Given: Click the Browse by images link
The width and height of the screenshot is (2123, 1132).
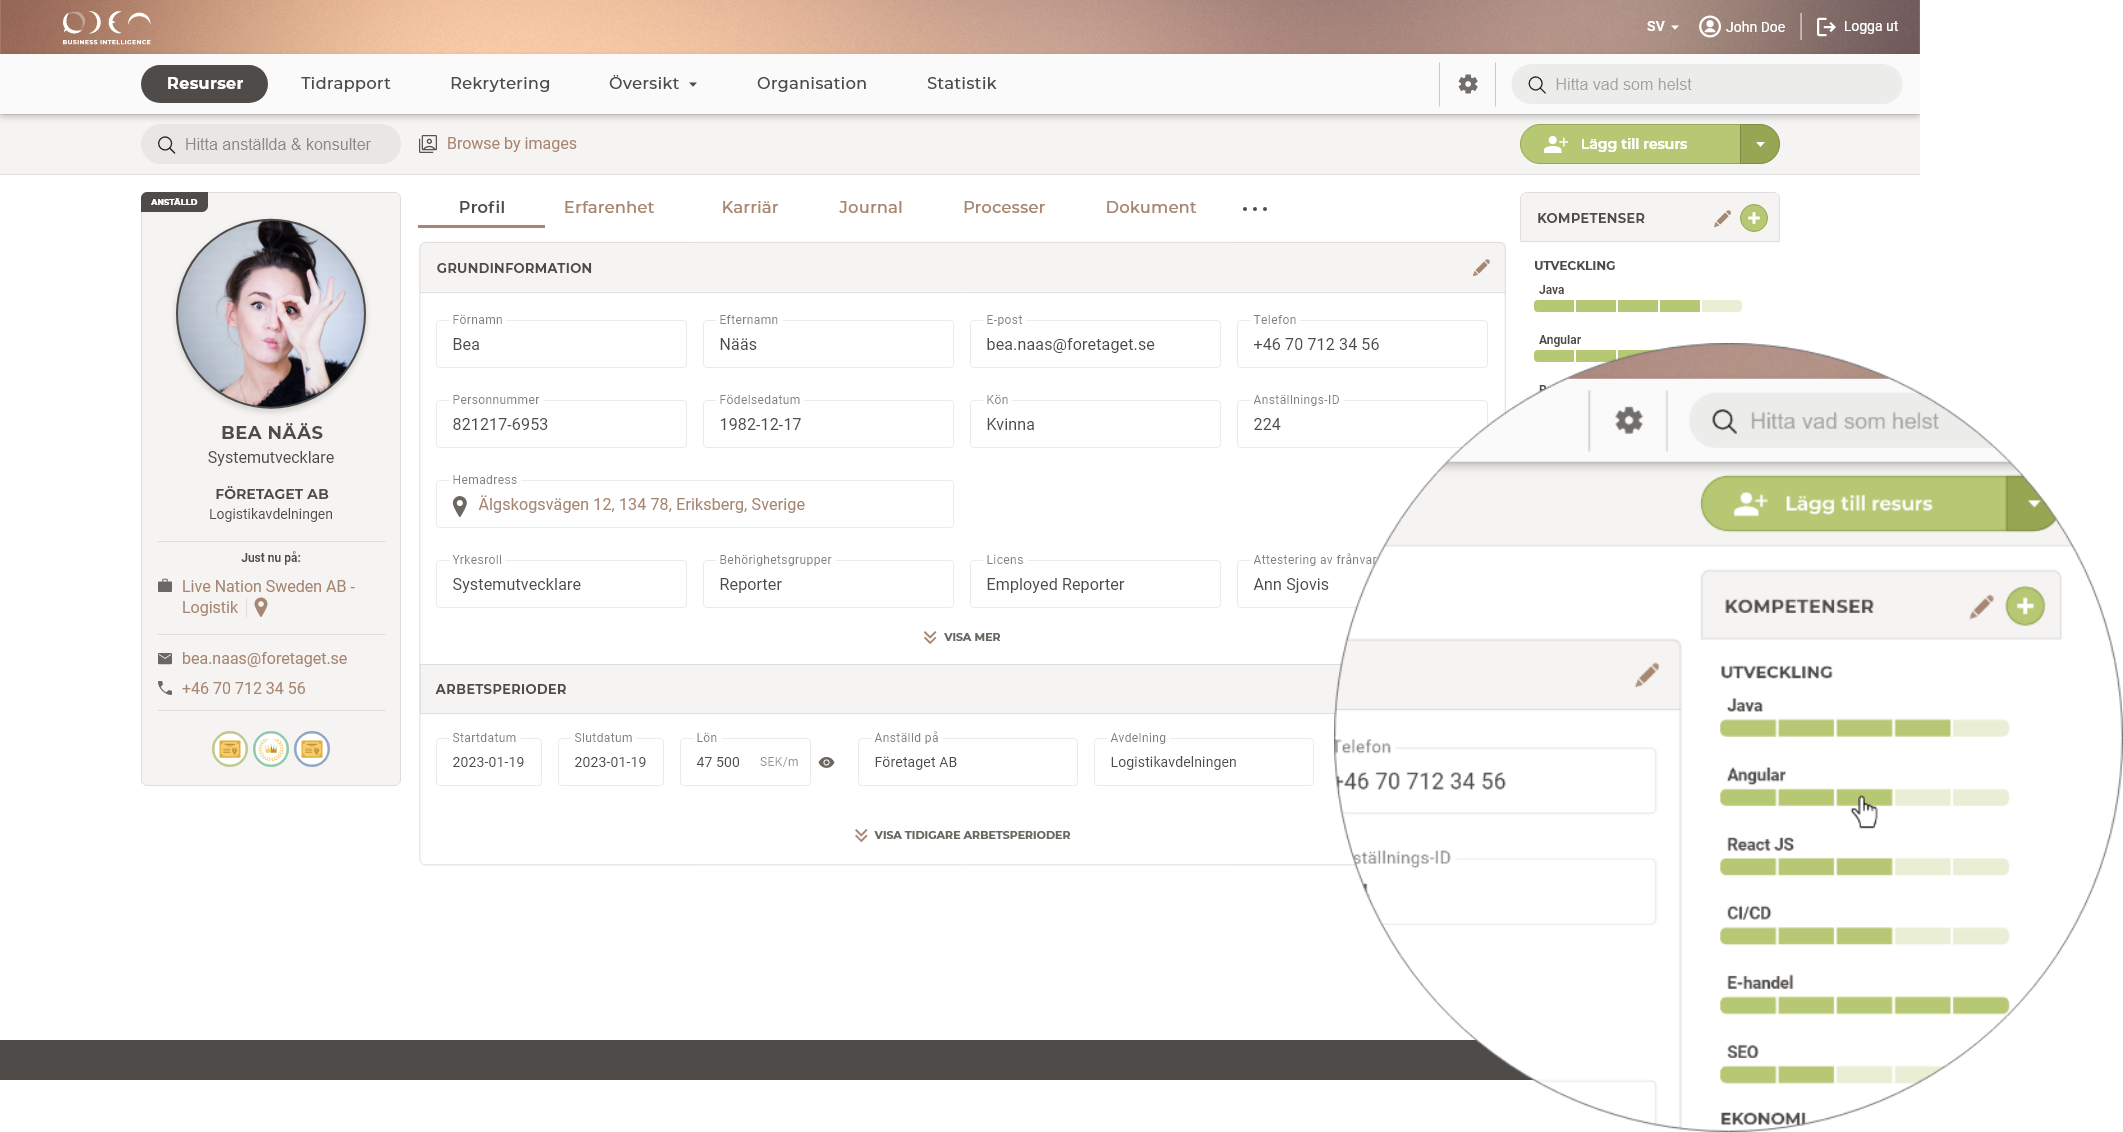Looking at the screenshot, I should (x=512, y=144).
